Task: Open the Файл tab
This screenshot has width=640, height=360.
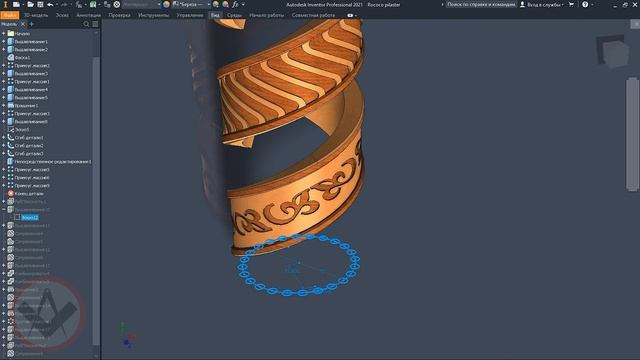Action: click(10, 15)
